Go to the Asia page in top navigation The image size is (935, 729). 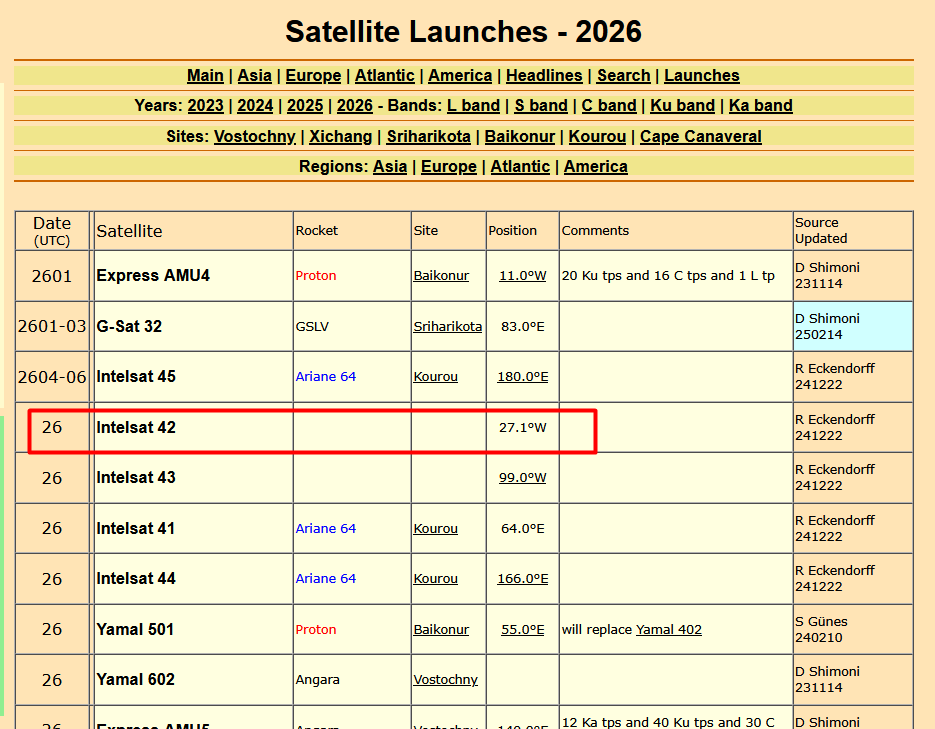click(x=255, y=76)
